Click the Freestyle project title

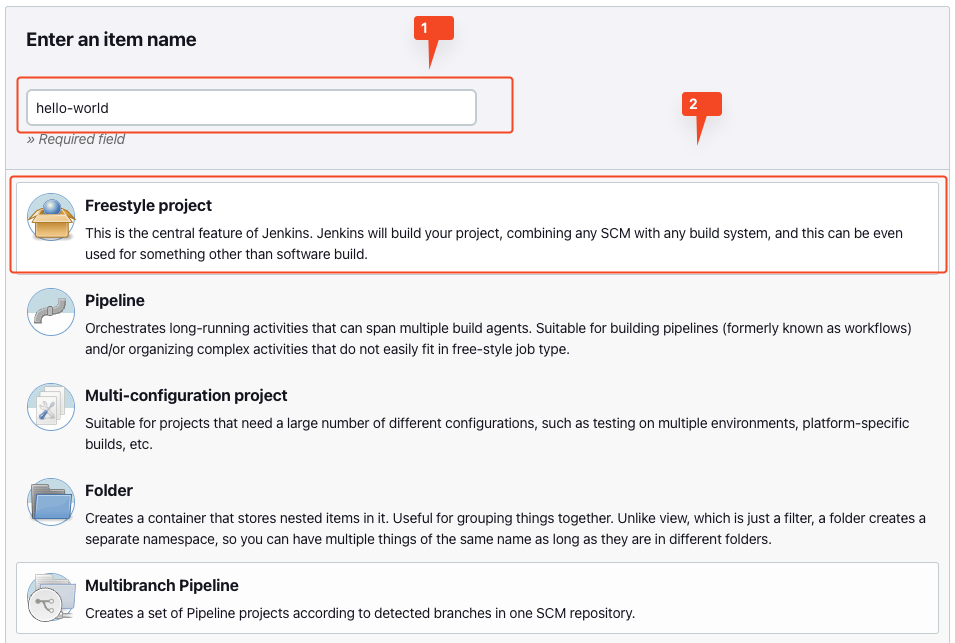tap(148, 205)
